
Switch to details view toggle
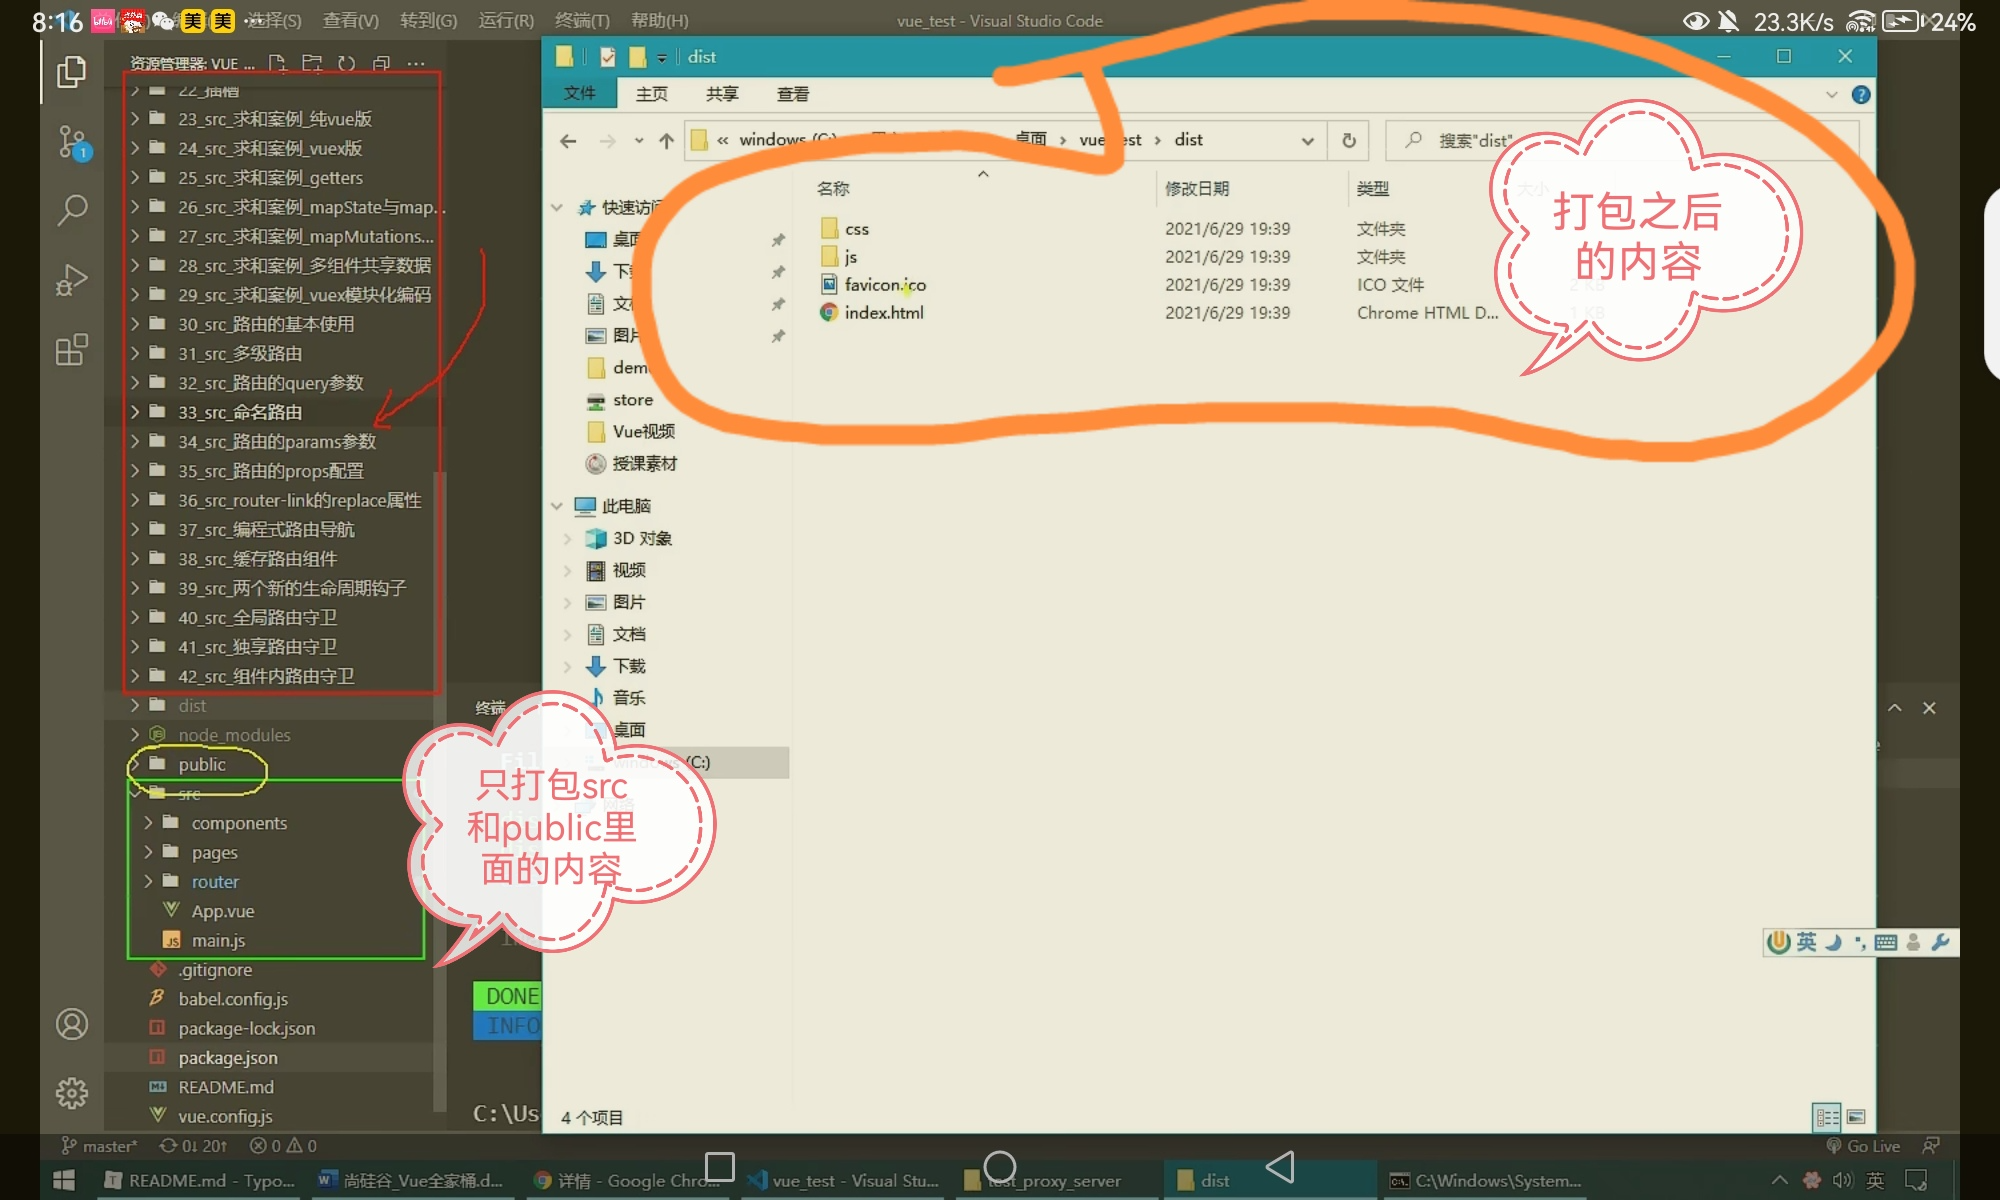tap(1827, 1117)
